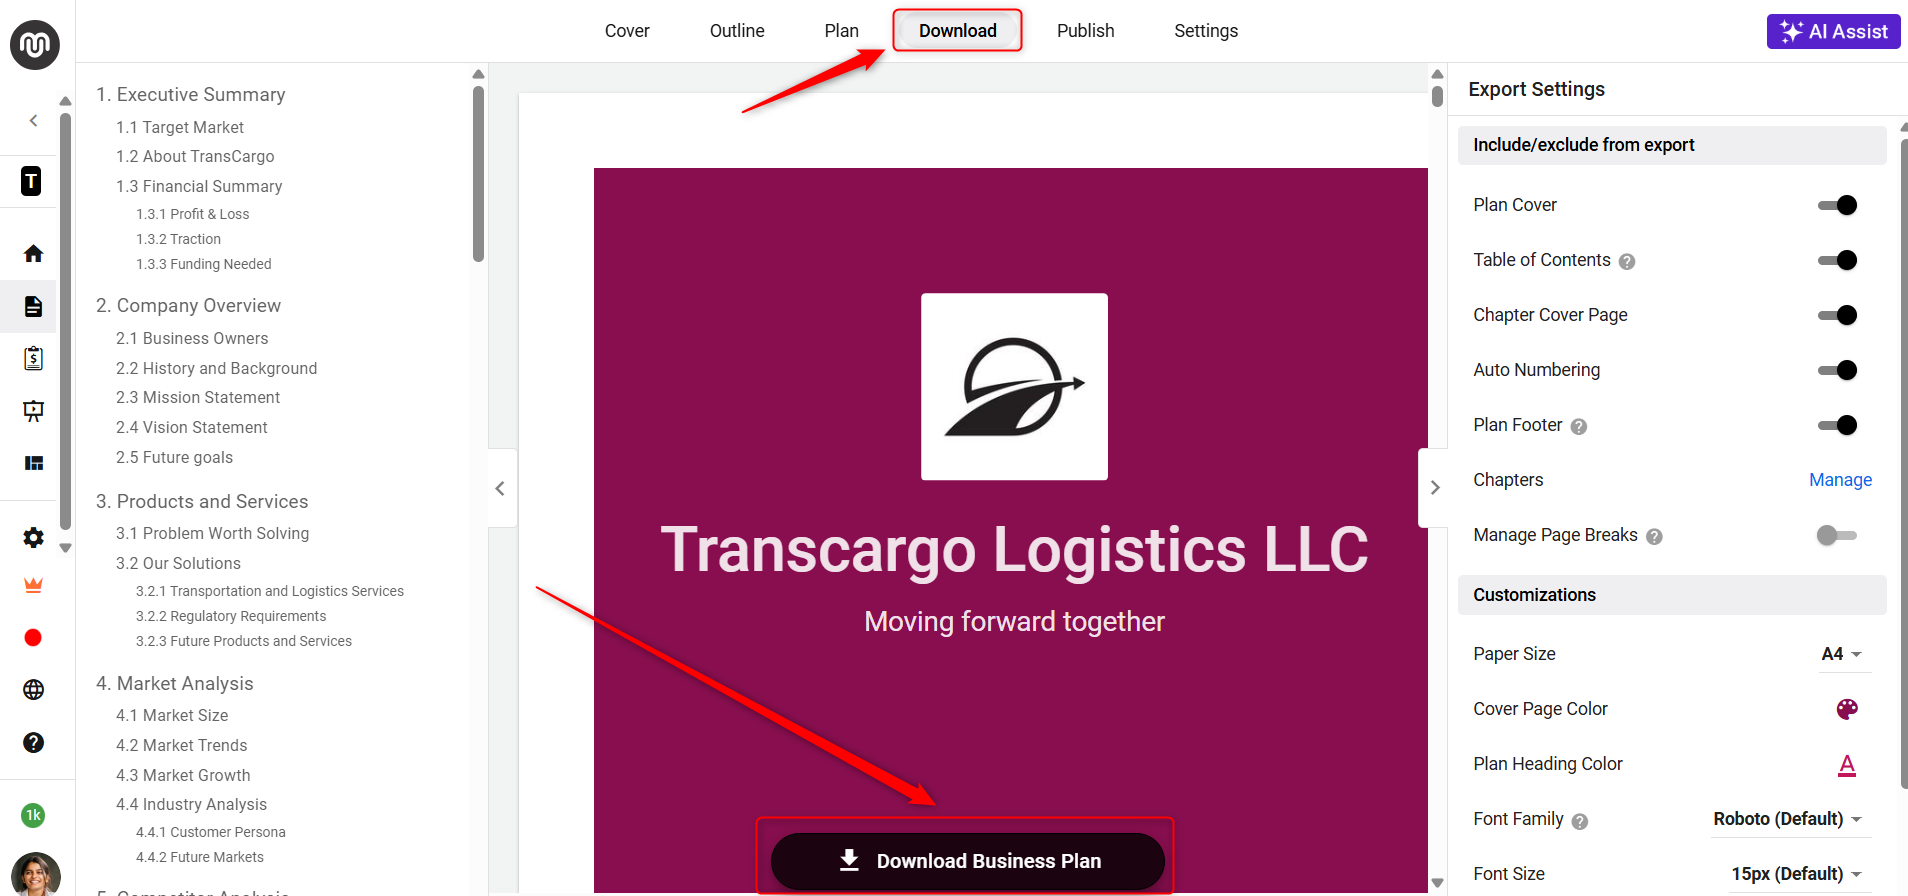
Task: Click the Download Business Plan button
Action: [x=967, y=861]
